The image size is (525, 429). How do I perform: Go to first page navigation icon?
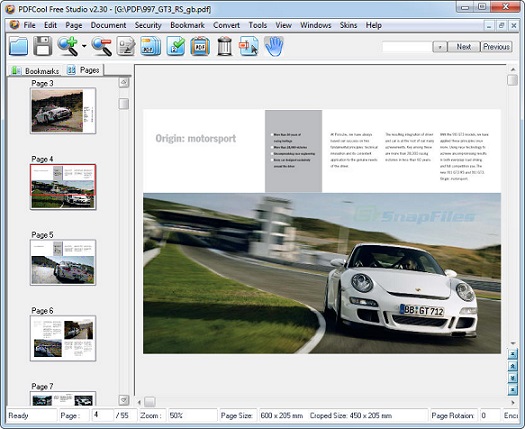click(513, 353)
